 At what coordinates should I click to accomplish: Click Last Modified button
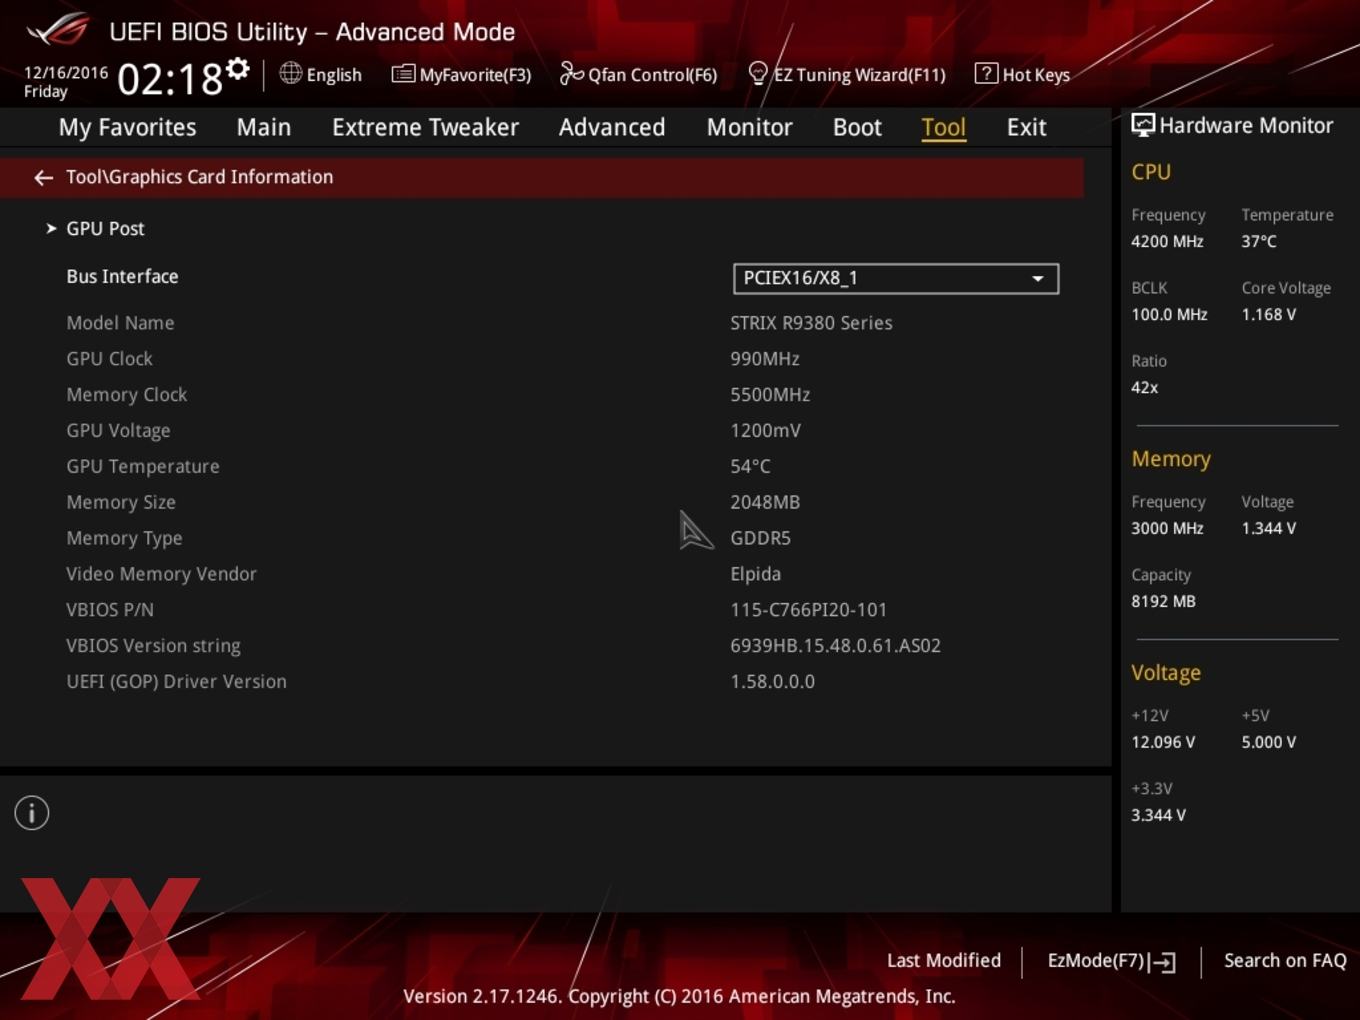coord(943,960)
